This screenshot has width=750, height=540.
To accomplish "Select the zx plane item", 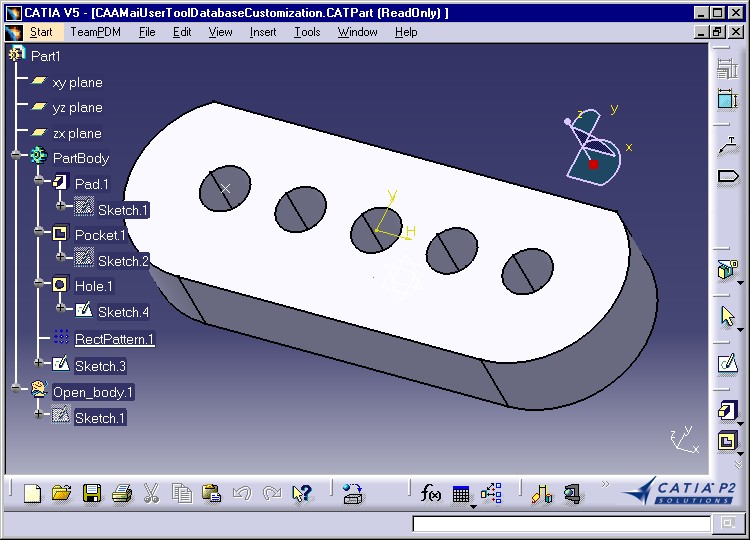I will pyautogui.click(x=77, y=133).
